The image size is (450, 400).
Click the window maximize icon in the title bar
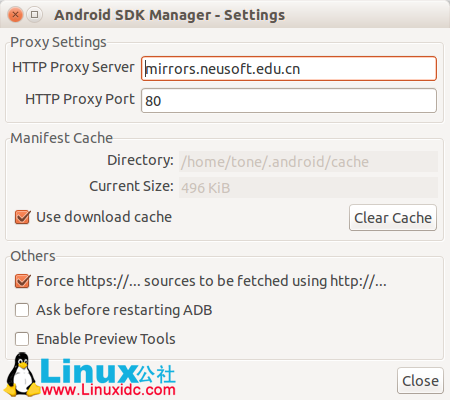click(35, 15)
